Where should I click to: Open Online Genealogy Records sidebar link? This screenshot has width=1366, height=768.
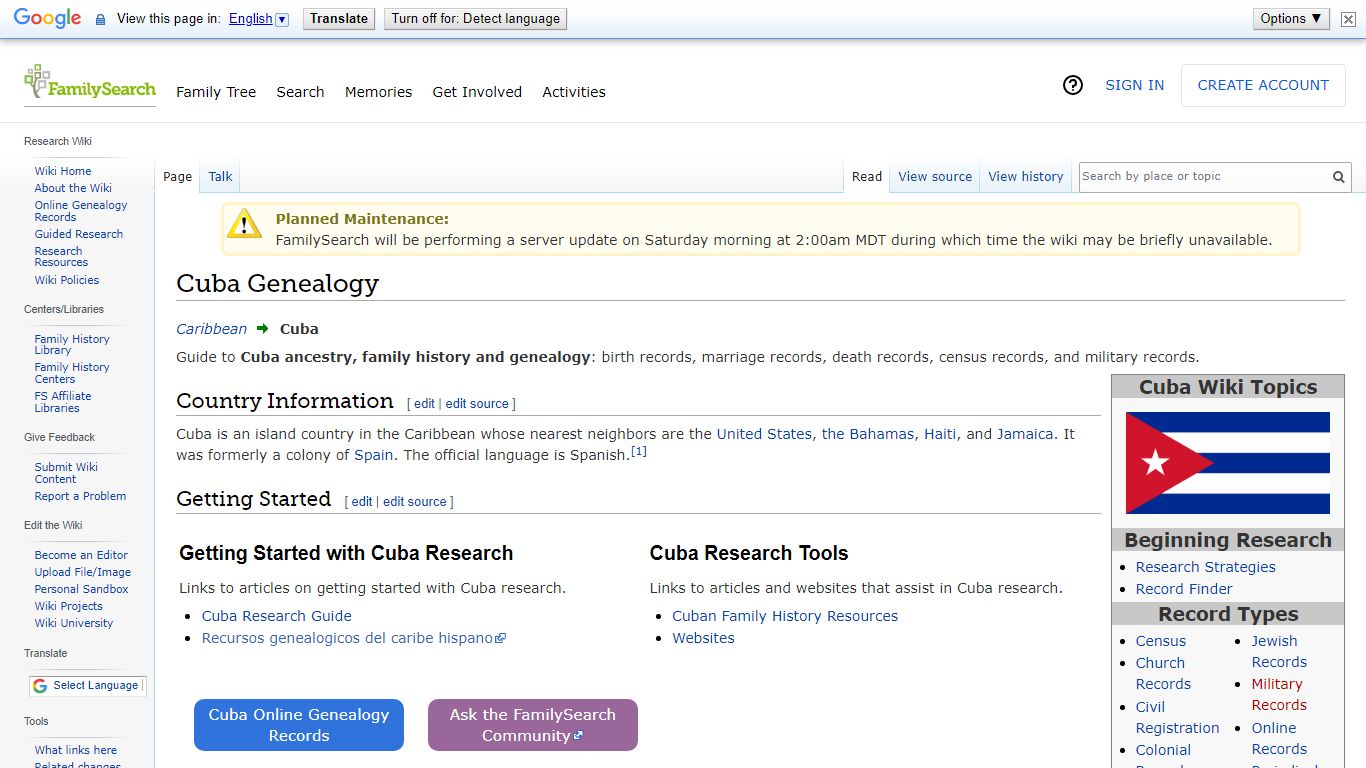point(81,211)
